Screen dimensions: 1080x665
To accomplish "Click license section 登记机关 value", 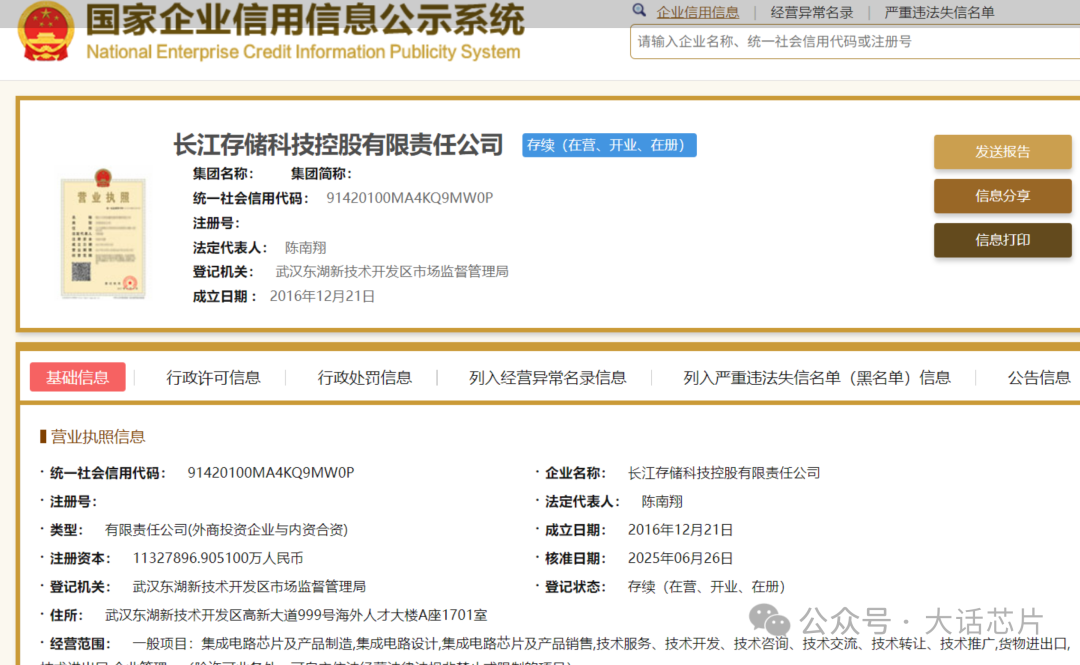I will 249,586.
